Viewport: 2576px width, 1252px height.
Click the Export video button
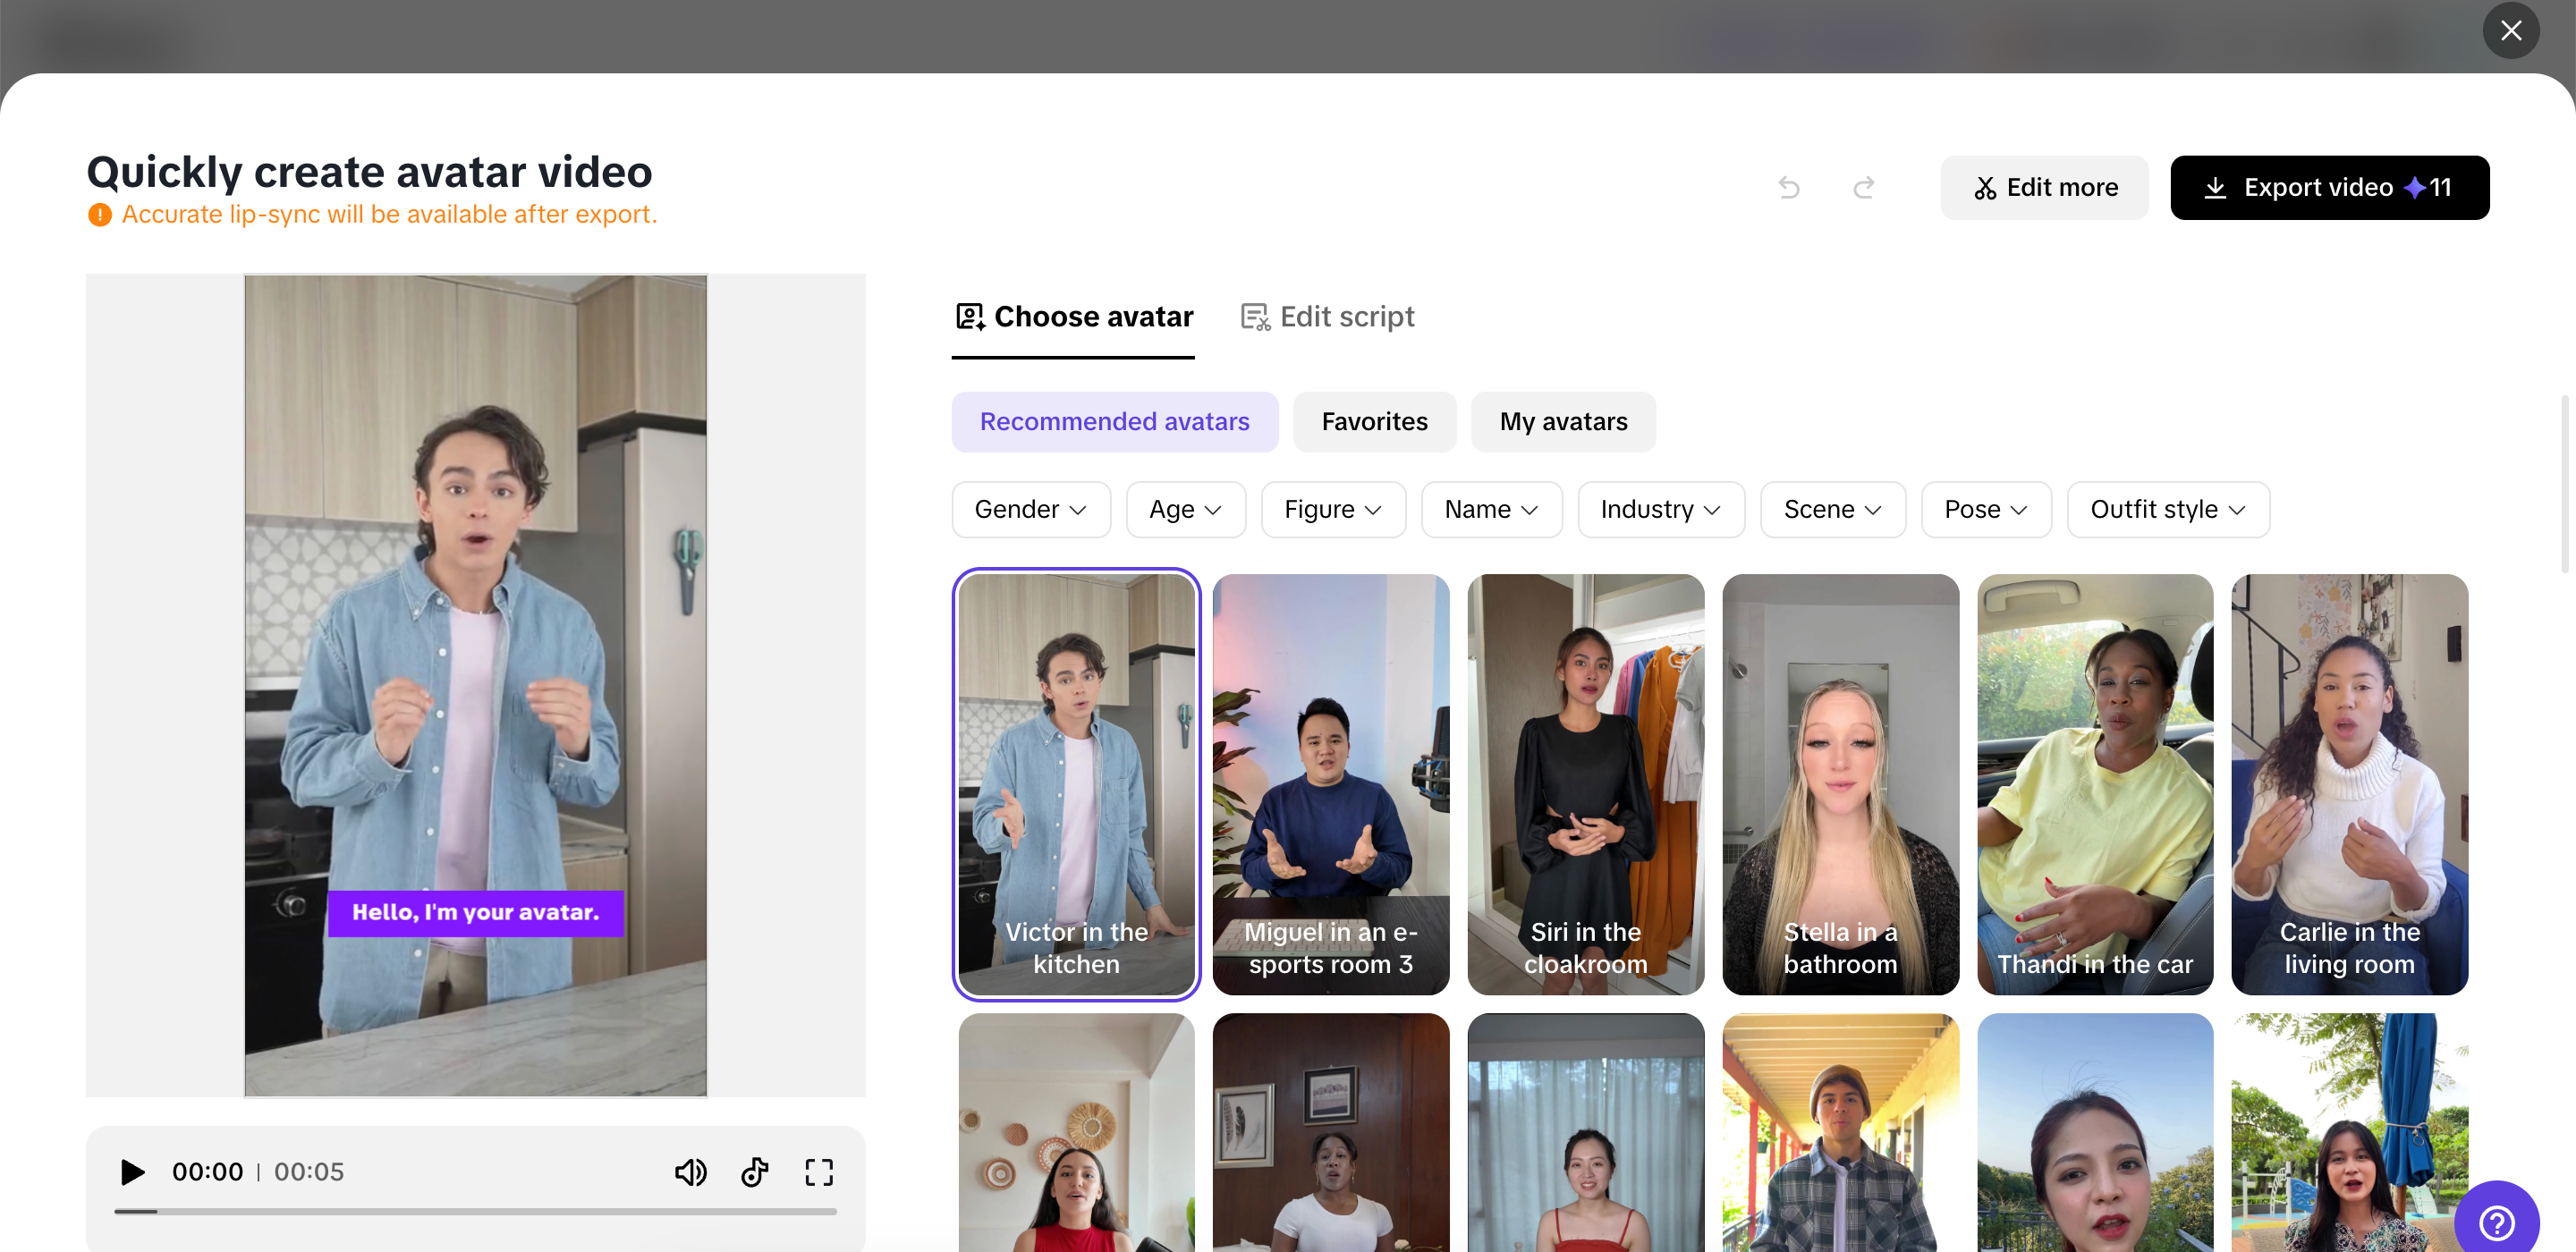[x=2330, y=188]
